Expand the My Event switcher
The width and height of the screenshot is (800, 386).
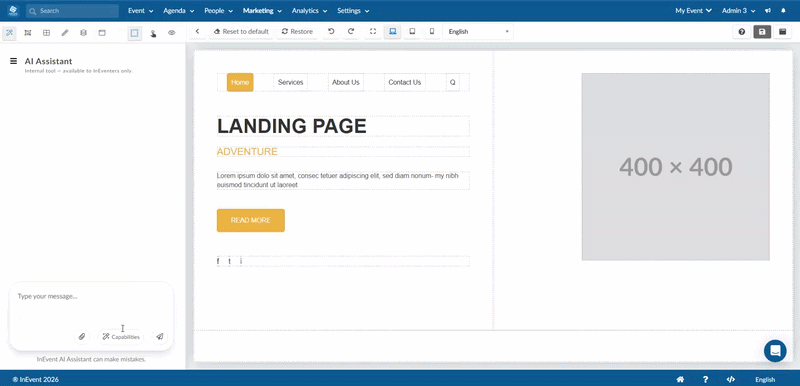click(693, 11)
